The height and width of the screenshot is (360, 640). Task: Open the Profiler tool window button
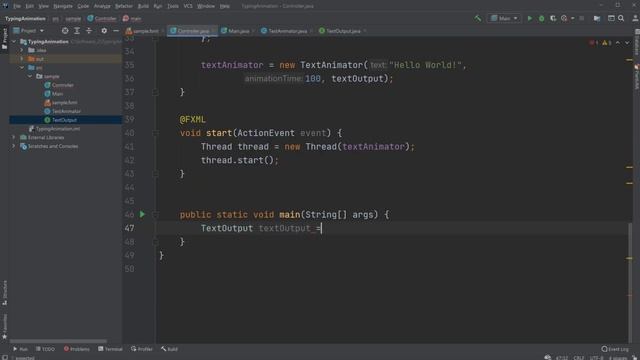(142, 349)
